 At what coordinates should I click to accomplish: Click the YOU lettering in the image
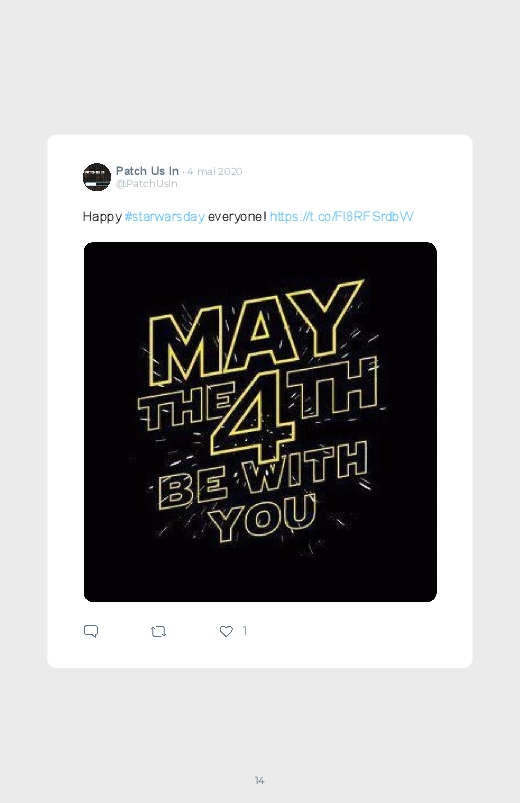coord(263,518)
